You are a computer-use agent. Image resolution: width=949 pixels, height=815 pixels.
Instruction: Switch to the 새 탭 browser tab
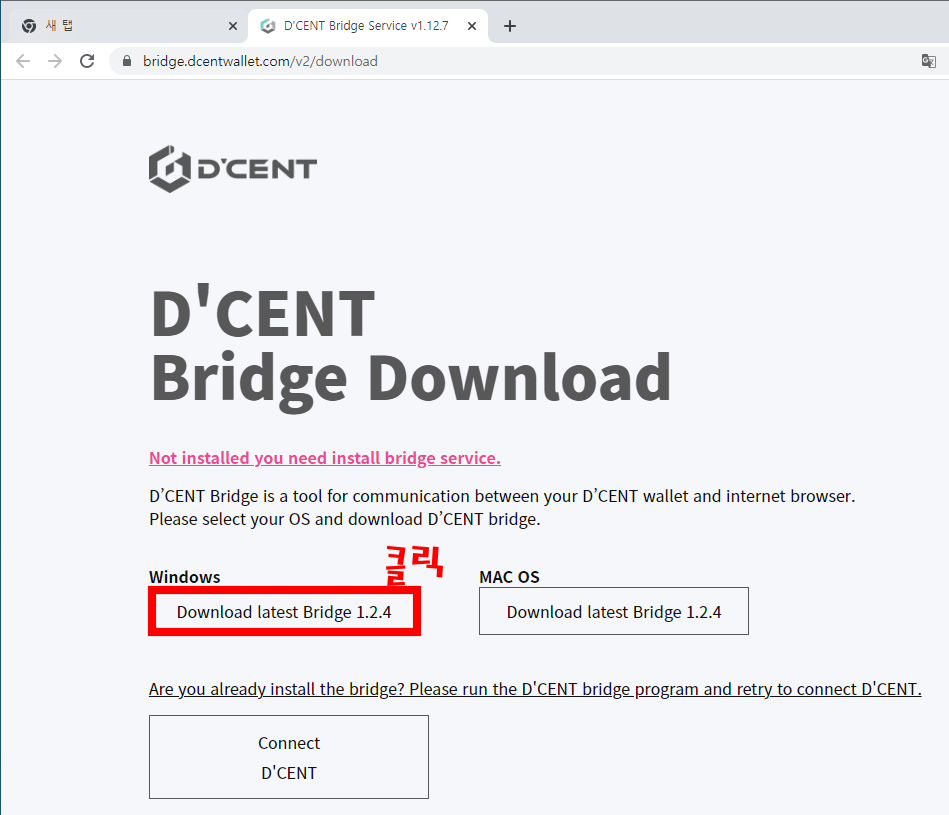[x=124, y=26]
